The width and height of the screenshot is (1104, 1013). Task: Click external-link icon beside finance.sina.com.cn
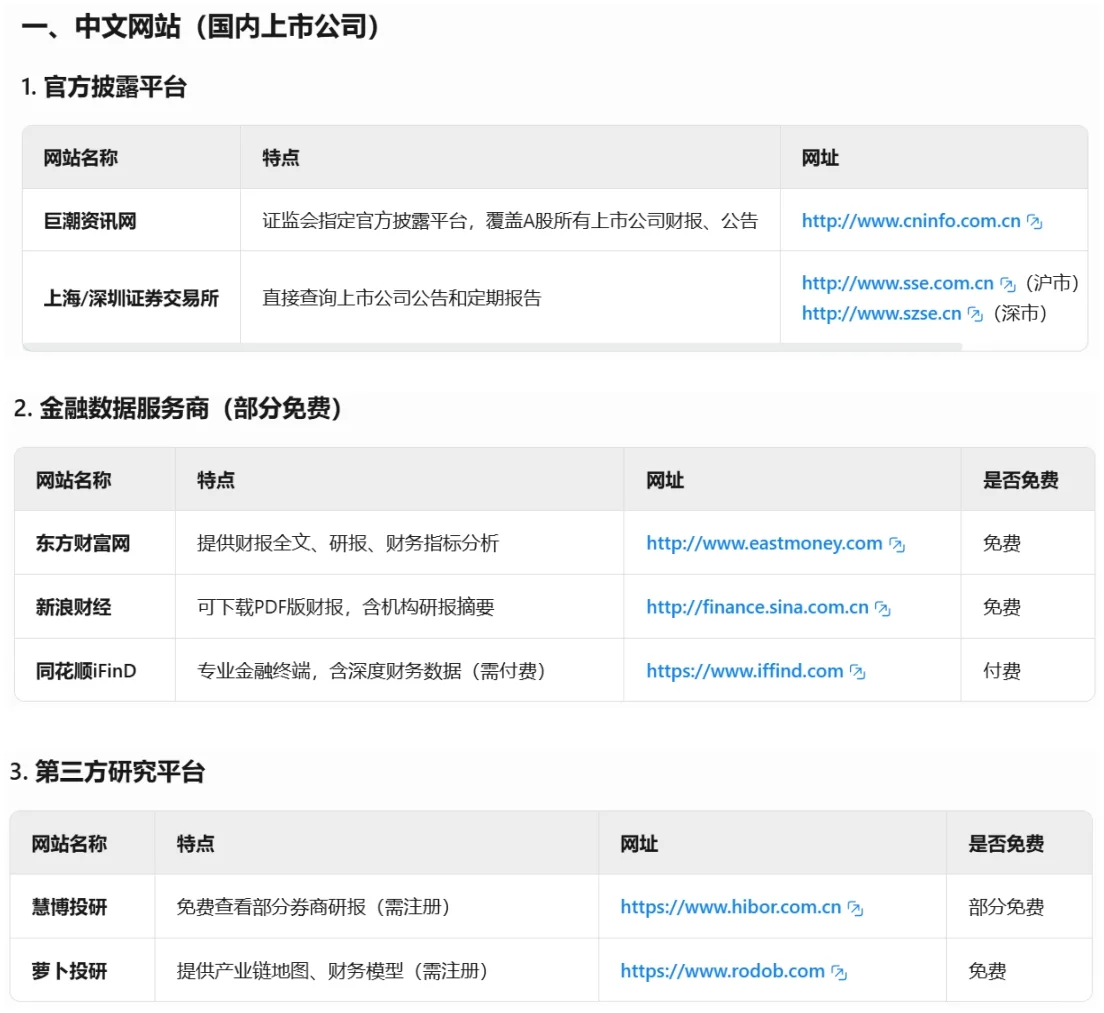(882, 608)
